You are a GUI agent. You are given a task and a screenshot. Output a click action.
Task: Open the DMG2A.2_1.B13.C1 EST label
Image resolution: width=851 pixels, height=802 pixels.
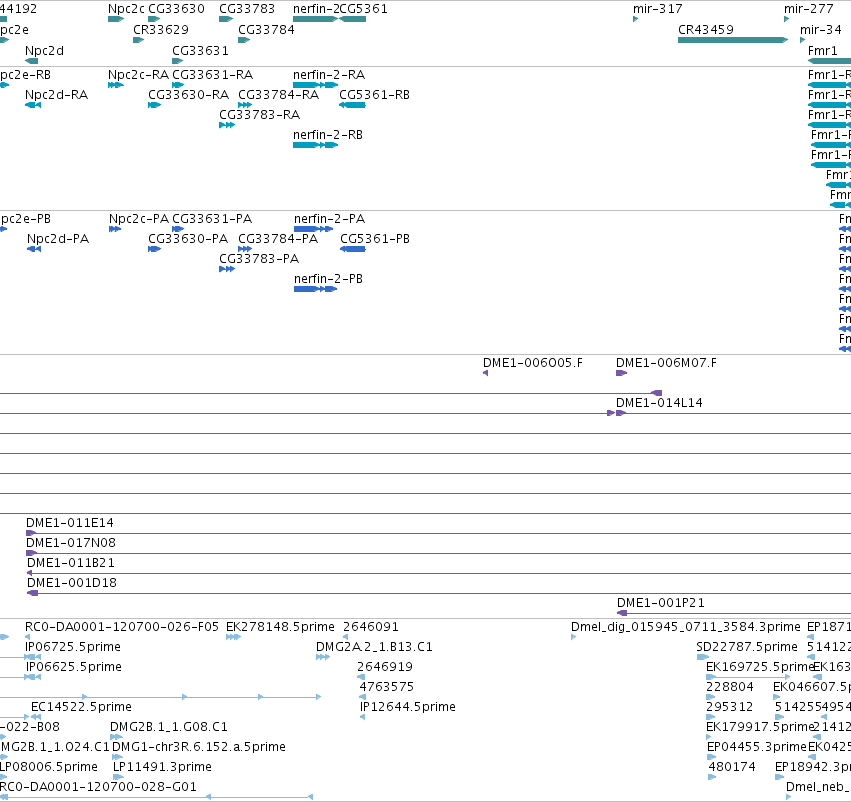(374, 647)
